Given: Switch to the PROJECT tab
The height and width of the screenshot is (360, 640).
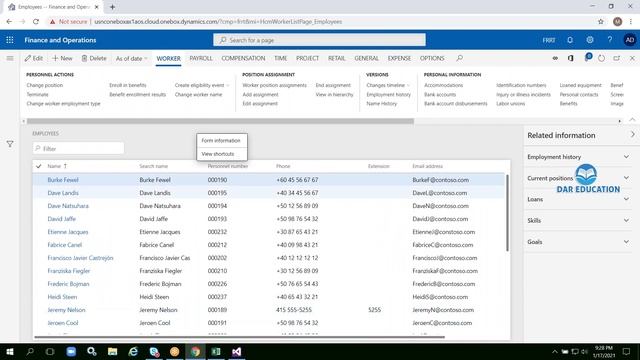Looking at the screenshot, I should (x=307, y=58).
